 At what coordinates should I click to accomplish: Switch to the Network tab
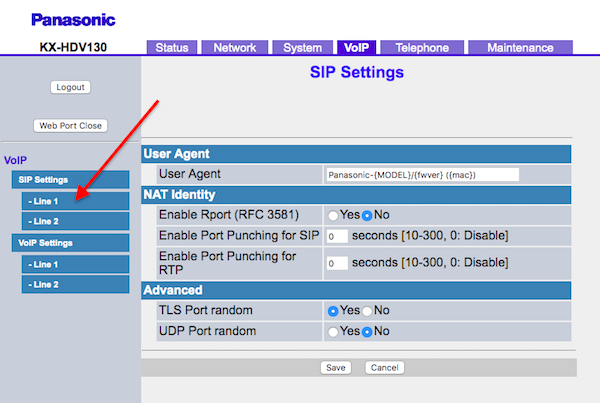(234, 47)
